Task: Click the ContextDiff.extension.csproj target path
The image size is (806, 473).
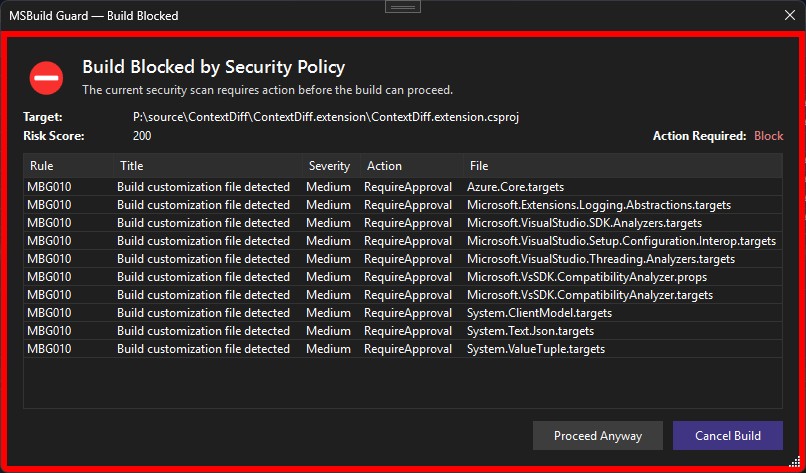Action: point(326,117)
